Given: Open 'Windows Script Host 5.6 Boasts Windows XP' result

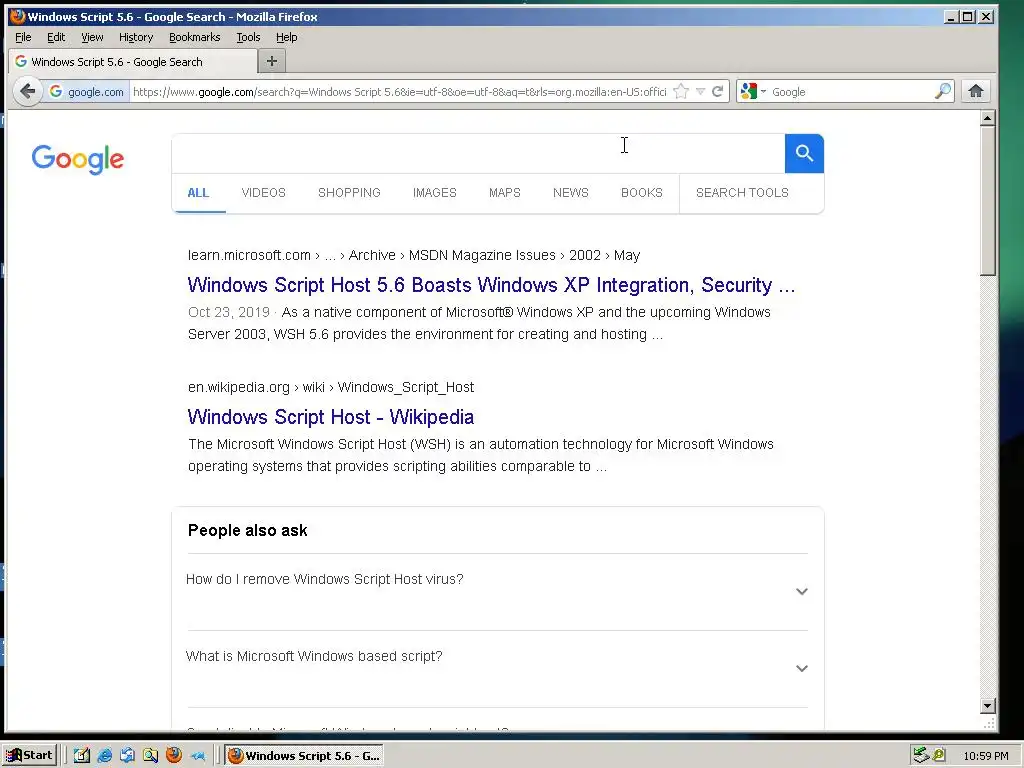Looking at the screenshot, I should coord(491,285).
